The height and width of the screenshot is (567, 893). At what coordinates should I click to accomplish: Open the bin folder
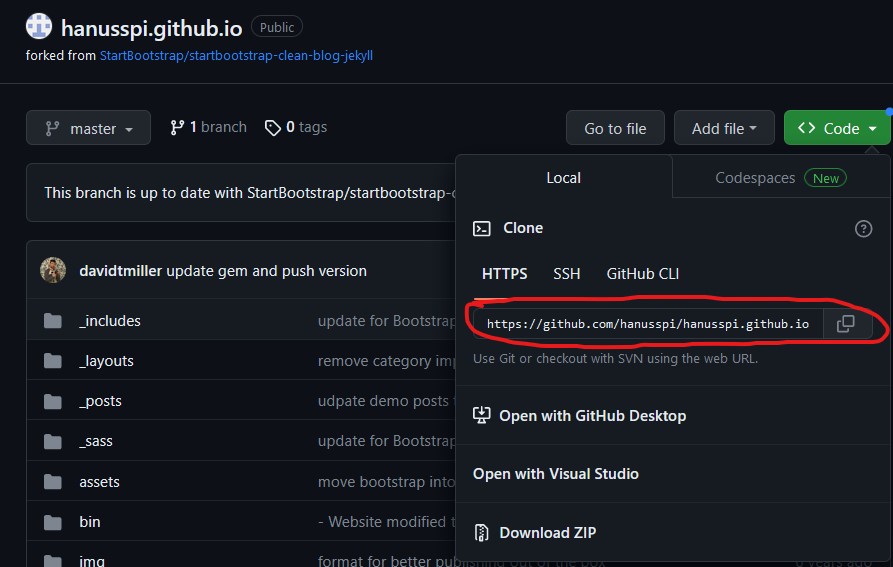click(x=90, y=522)
